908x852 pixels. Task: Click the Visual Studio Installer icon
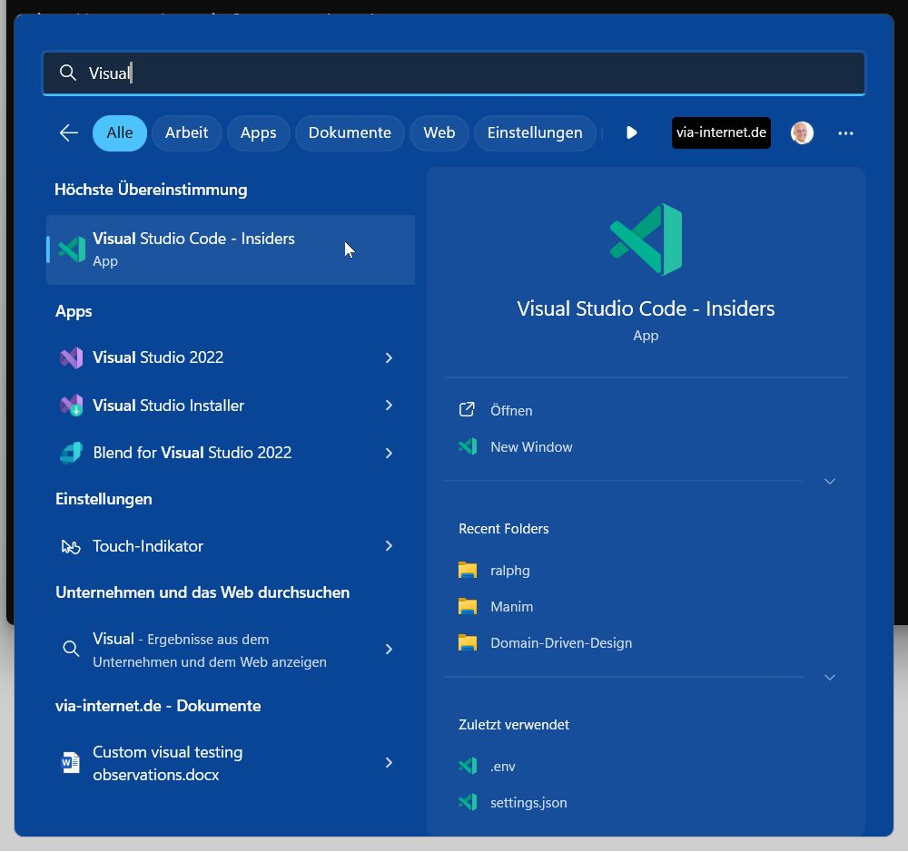click(71, 405)
